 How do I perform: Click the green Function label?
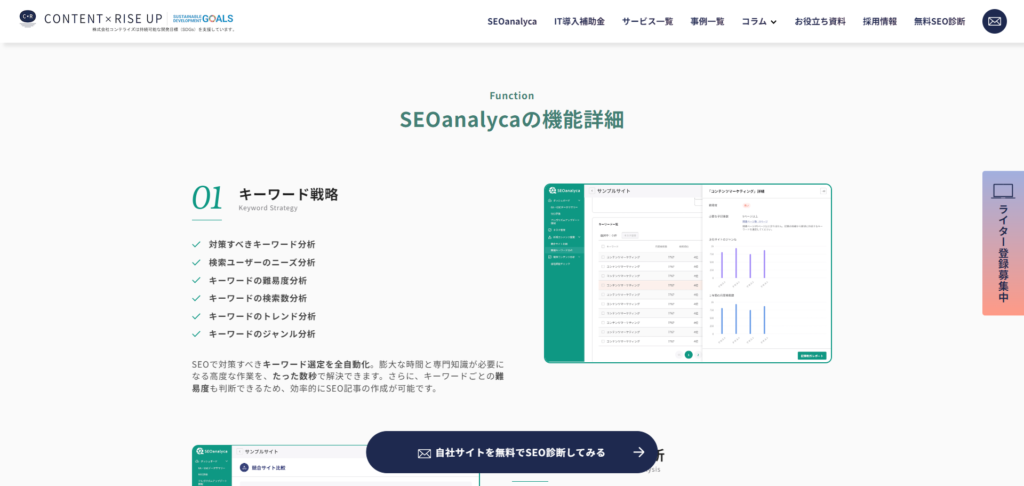click(512, 95)
